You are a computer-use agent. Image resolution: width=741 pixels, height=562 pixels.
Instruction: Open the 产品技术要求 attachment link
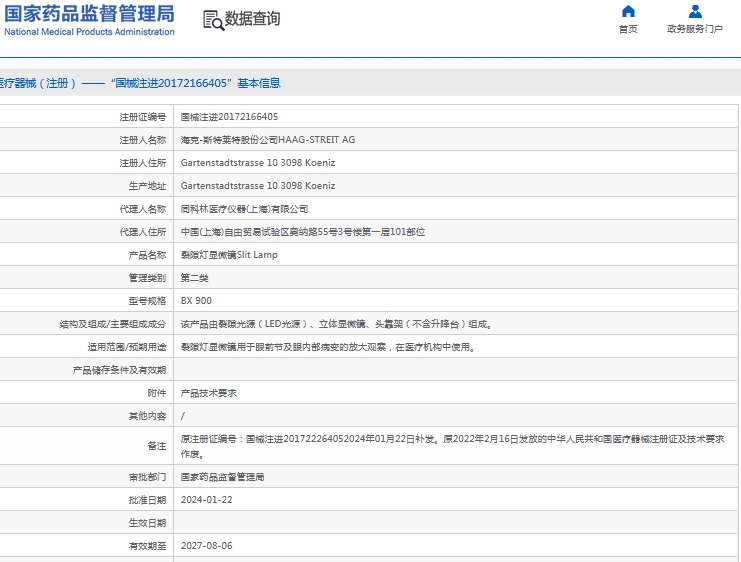pos(208,393)
